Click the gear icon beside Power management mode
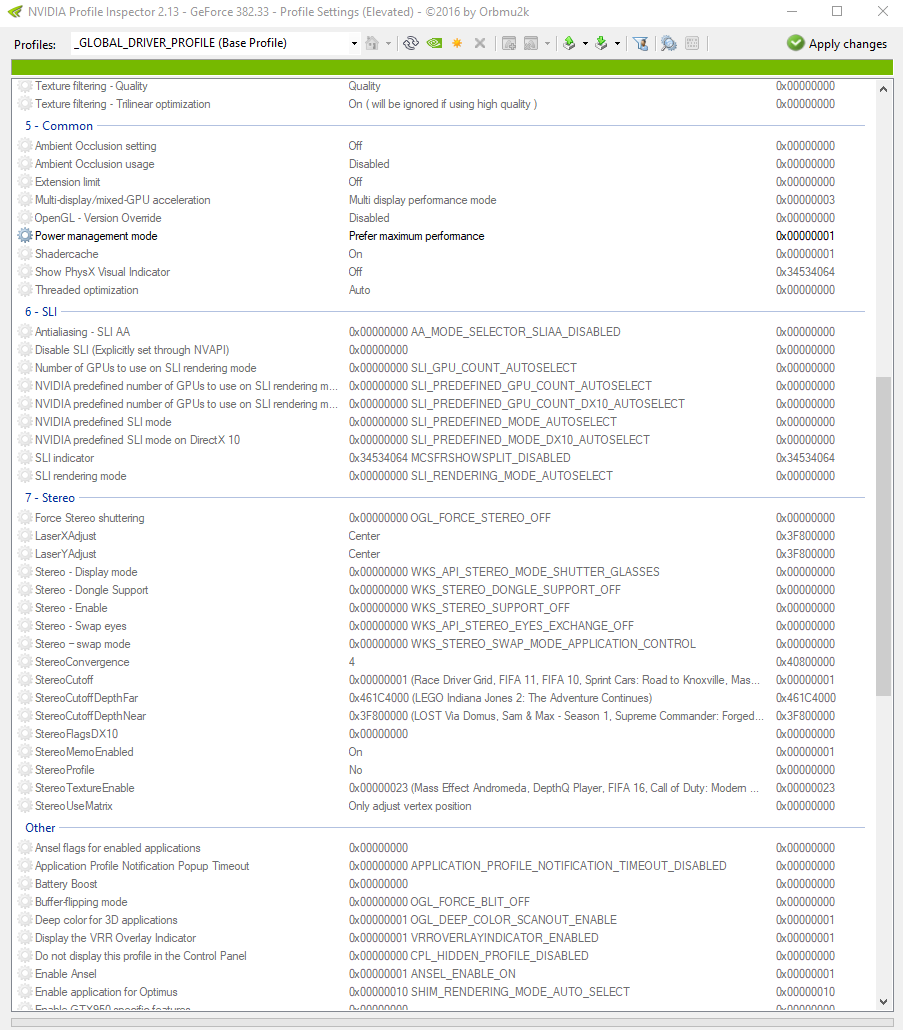Image resolution: width=903 pixels, height=1030 pixels. tap(25, 236)
